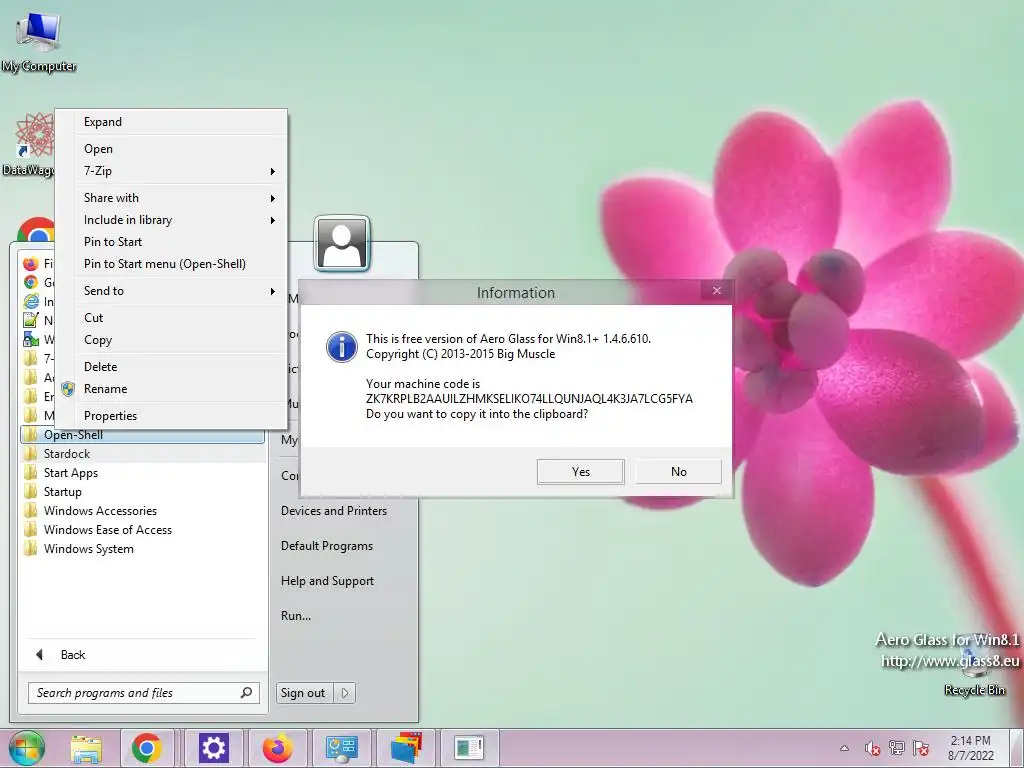1024x768 pixels.
Task: Expand the Windows Accessories folder
Action: (x=143, y=510)
